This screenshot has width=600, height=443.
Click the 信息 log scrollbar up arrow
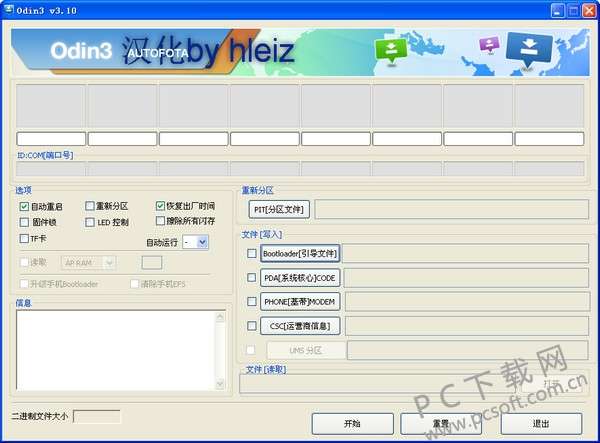coord(220,316)
